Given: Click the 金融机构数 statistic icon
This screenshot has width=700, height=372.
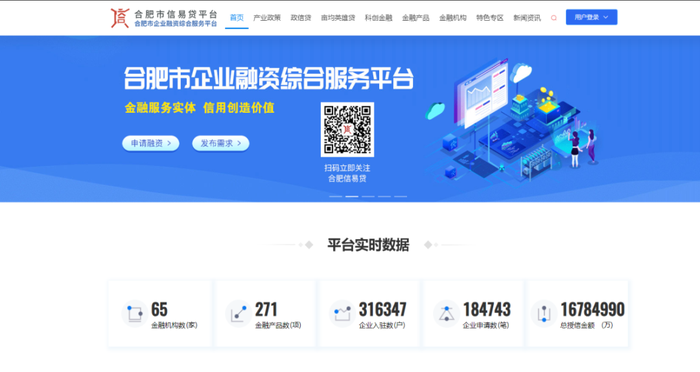Looking at the screenshot, I should pos(134,313).
